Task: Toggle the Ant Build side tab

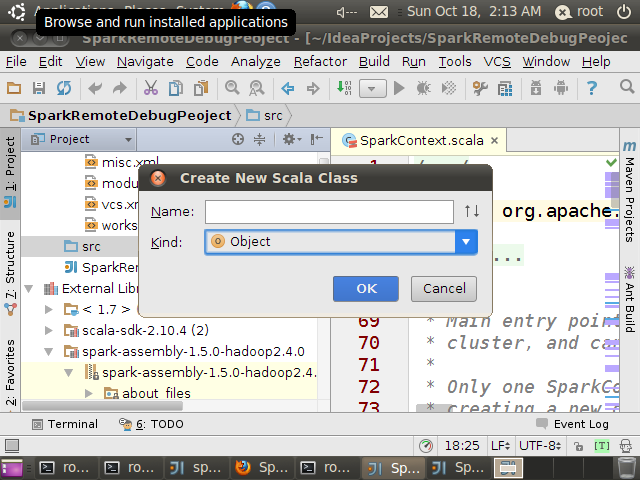Action: tap(629, 300)
